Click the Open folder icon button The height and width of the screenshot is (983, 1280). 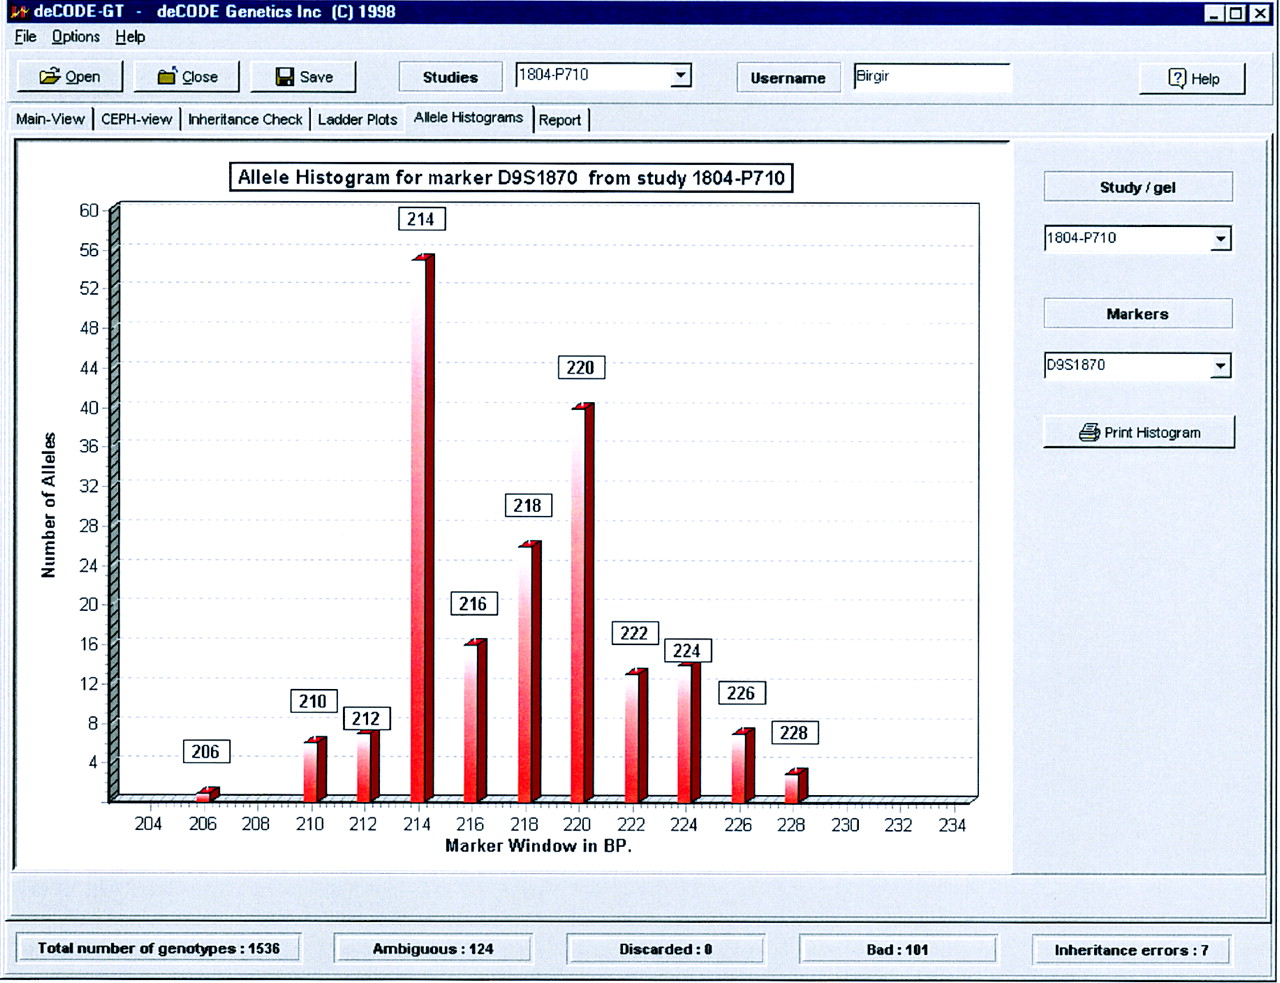tap(49, 77)
